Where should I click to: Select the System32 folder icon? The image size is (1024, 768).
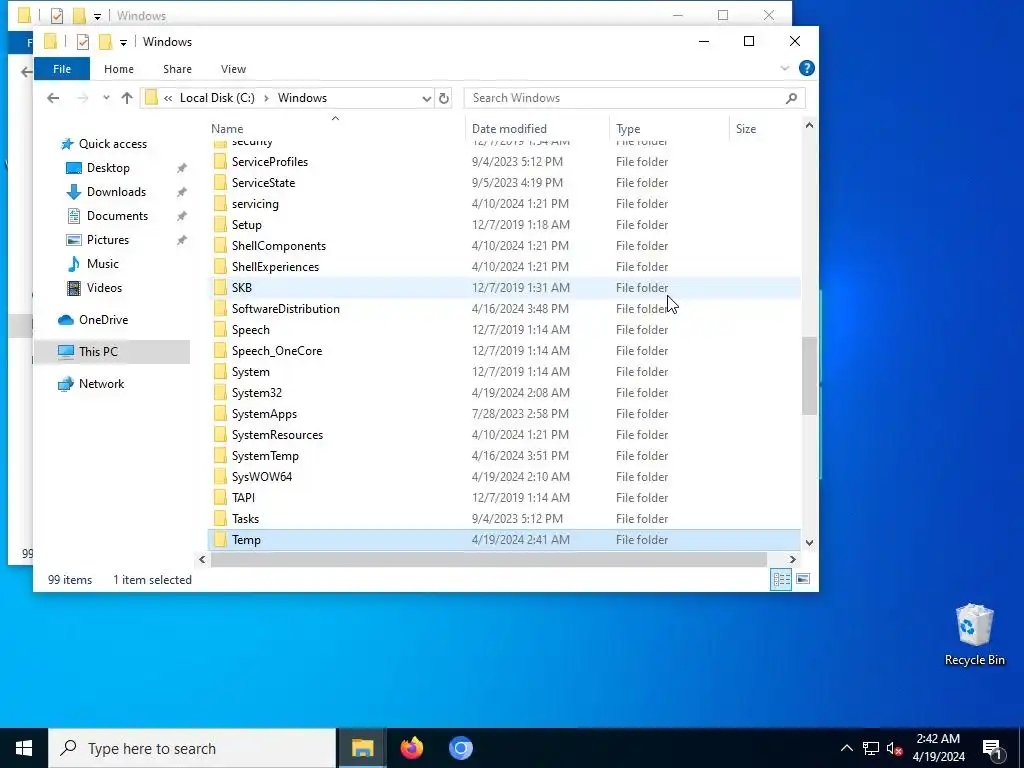click(x=221, y=392)
